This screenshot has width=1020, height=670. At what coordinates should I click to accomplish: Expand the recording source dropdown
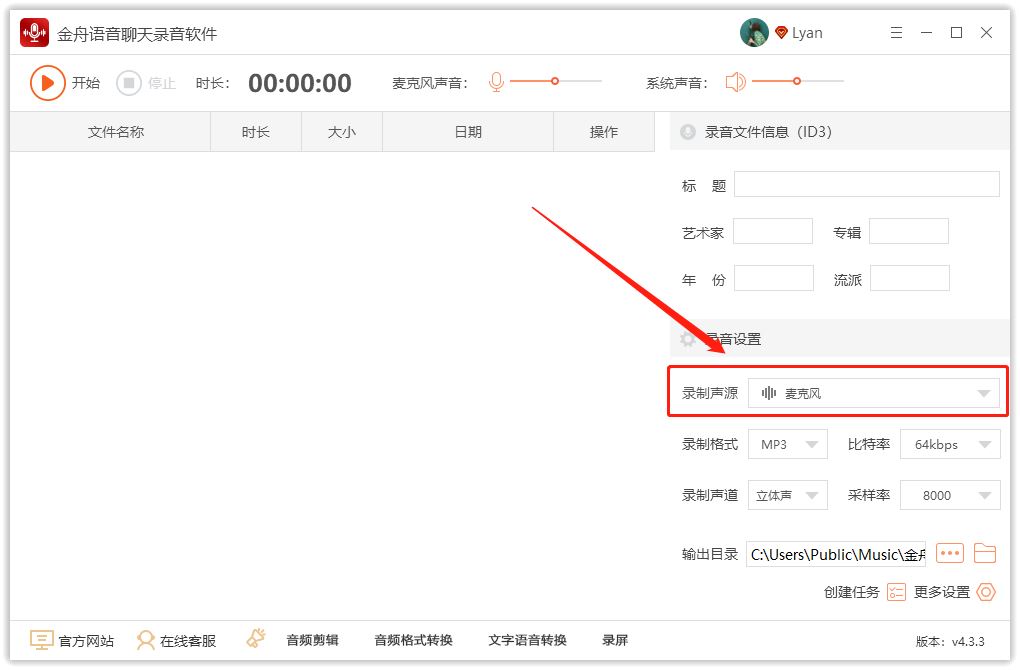(873, 394)
